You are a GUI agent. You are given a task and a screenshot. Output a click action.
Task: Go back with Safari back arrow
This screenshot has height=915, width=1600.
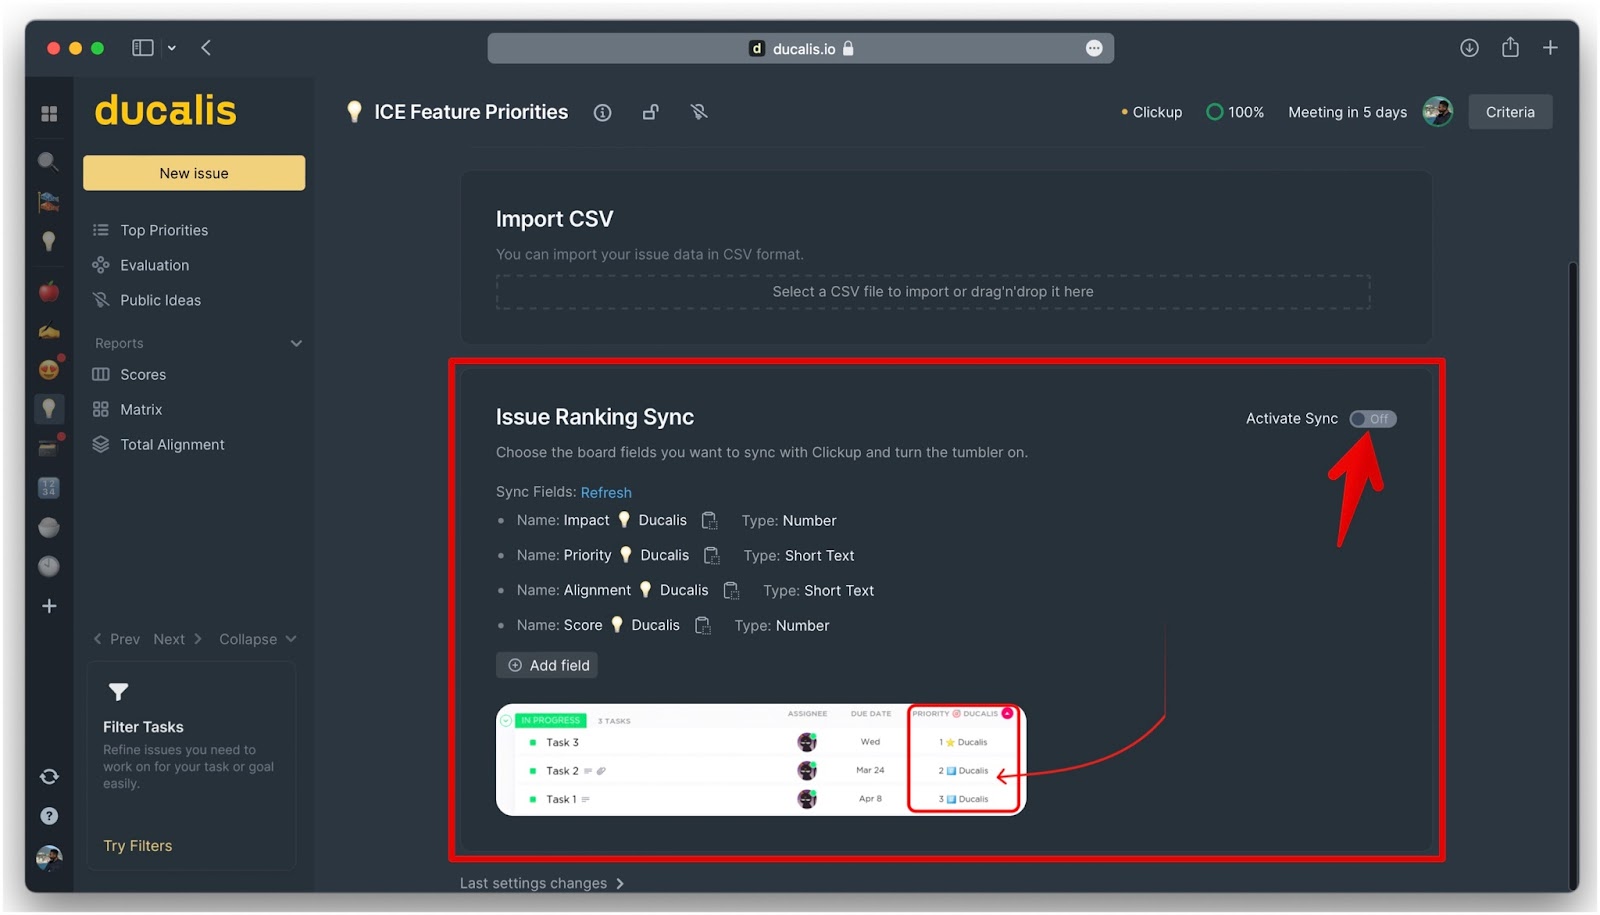pyautogui.click(x=206, y=47)
